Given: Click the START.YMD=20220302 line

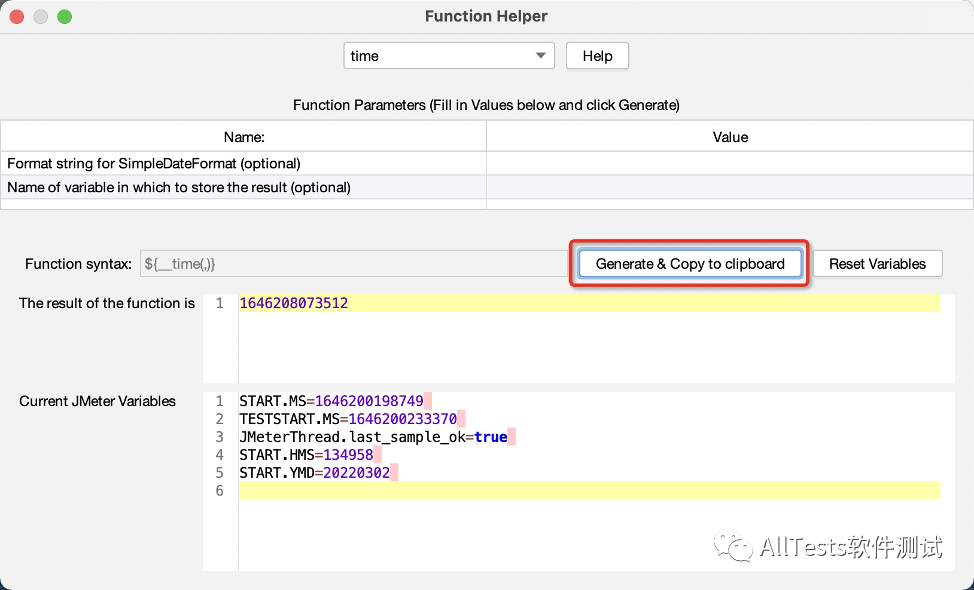Looking at the screenshot, I should click(315, 473).
